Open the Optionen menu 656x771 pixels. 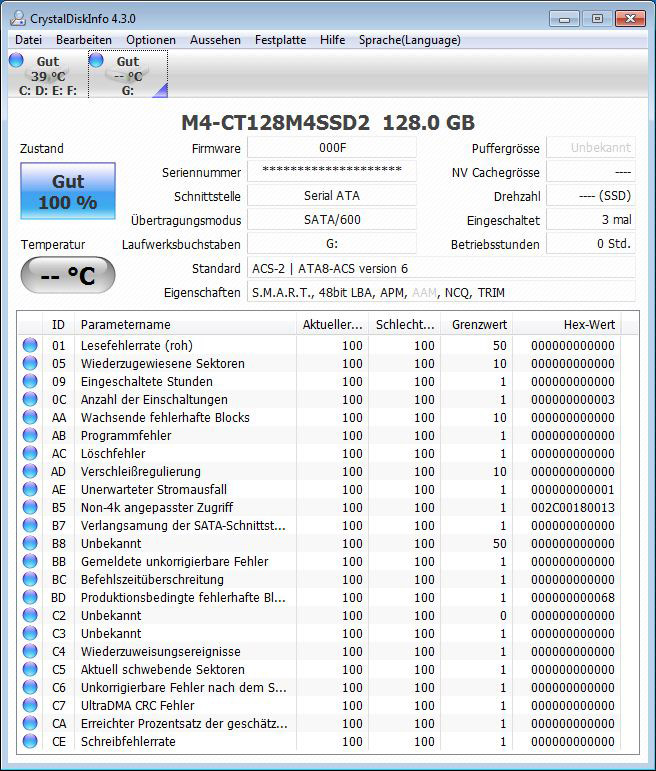(x=150, y=40)
